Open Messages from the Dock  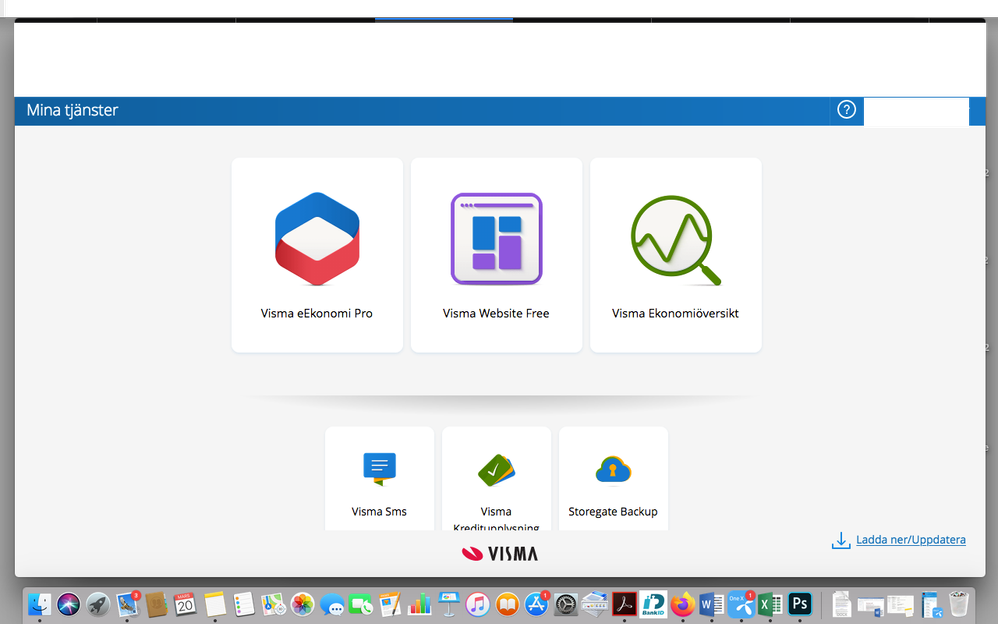(x=332, y=604)
